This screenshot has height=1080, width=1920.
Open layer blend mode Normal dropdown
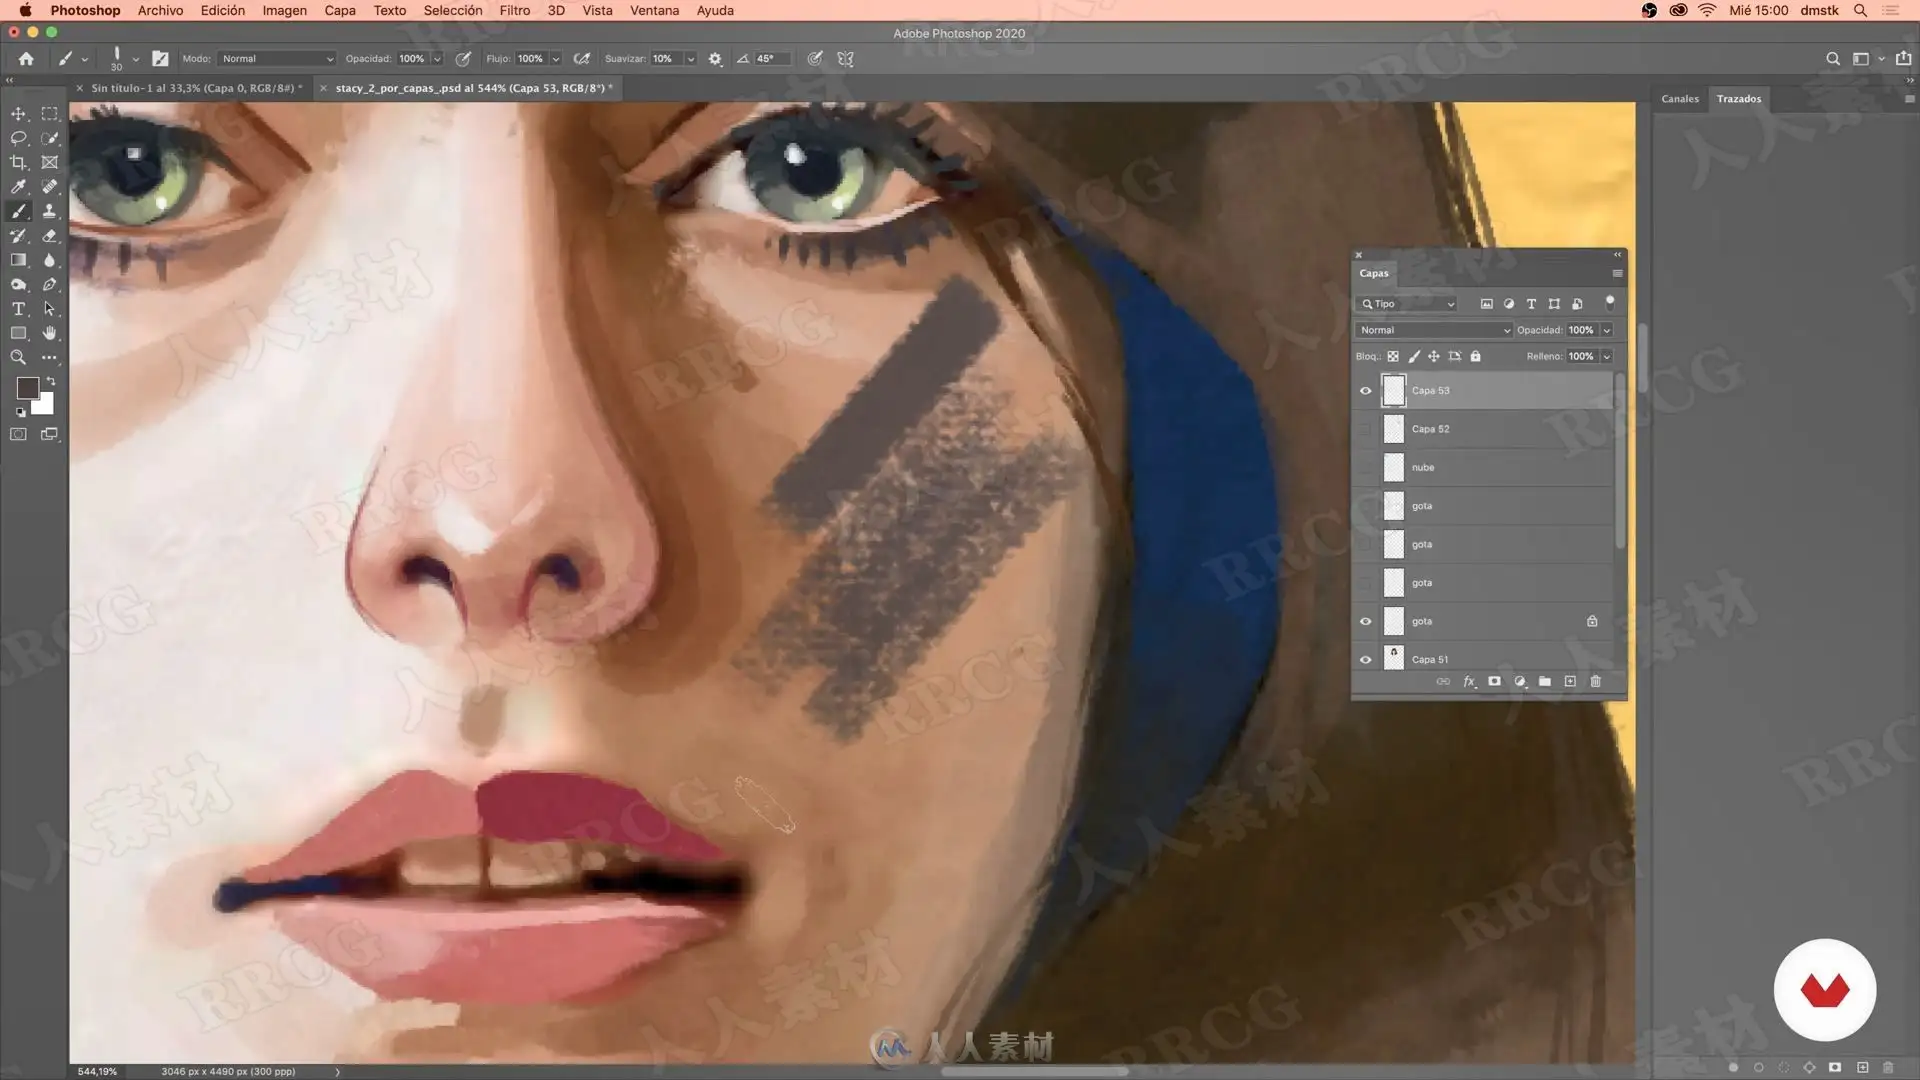point(1433,330)
